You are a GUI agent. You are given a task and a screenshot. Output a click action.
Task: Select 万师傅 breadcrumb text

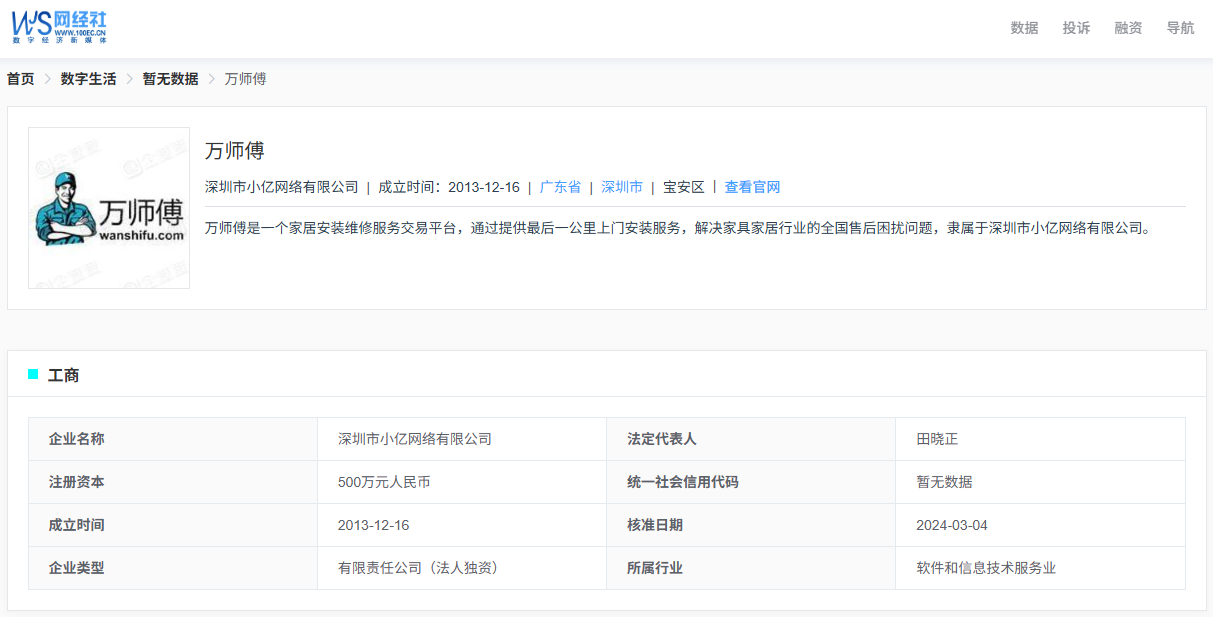(x=245, y=78)
